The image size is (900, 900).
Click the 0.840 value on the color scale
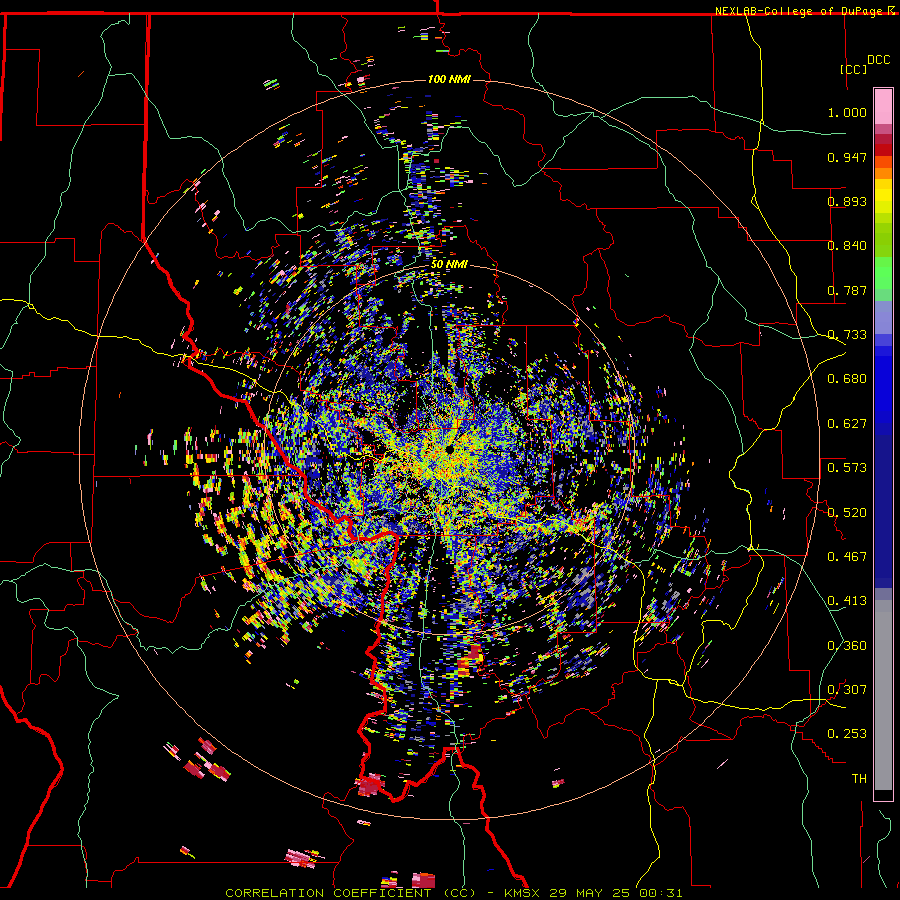point(847,246)
